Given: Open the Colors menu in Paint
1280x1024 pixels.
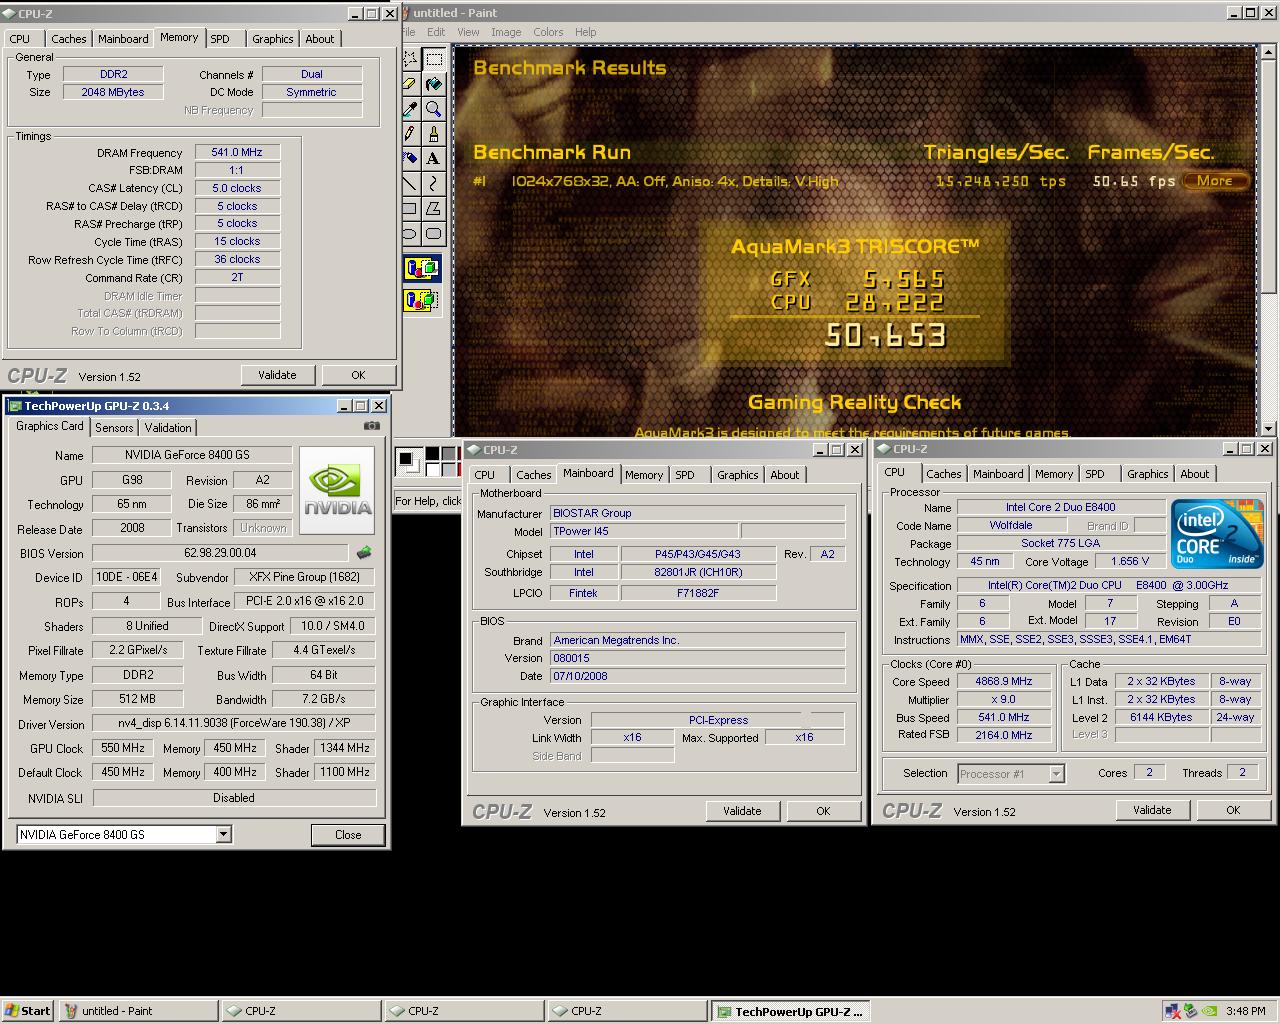Looking at the screenshot, I should [x=548, y=32].
